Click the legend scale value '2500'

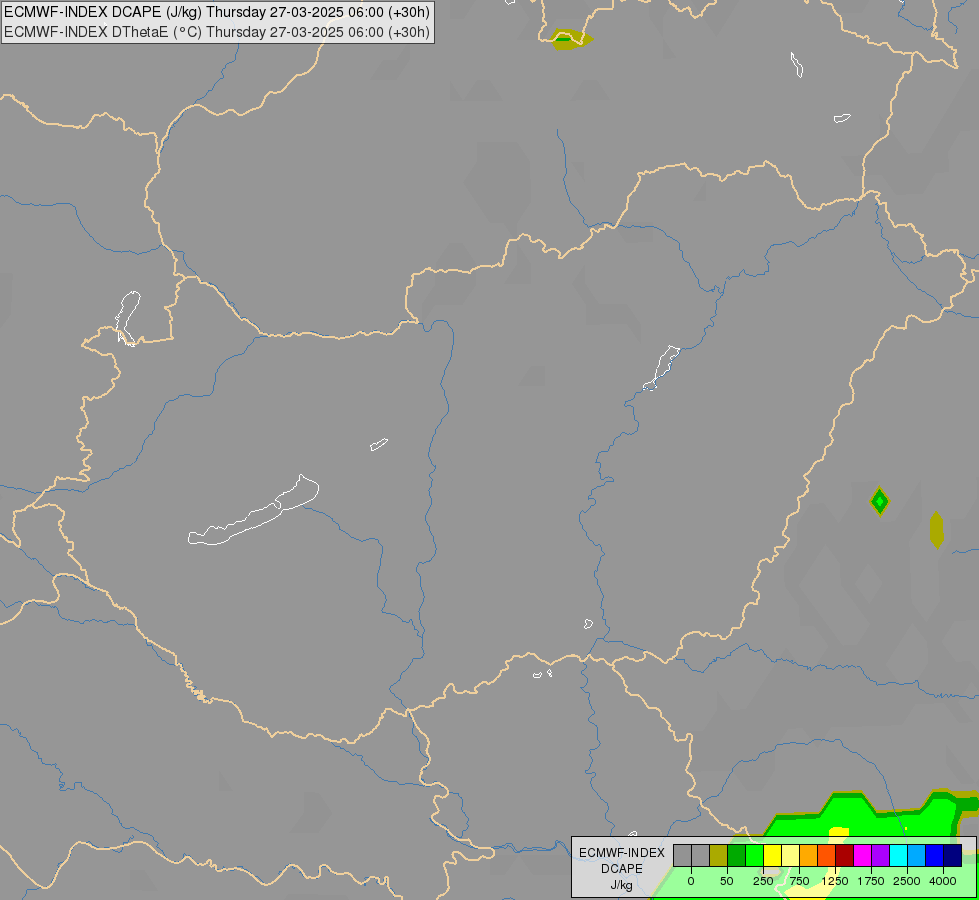pyautogui.click(x=907, y=881)
